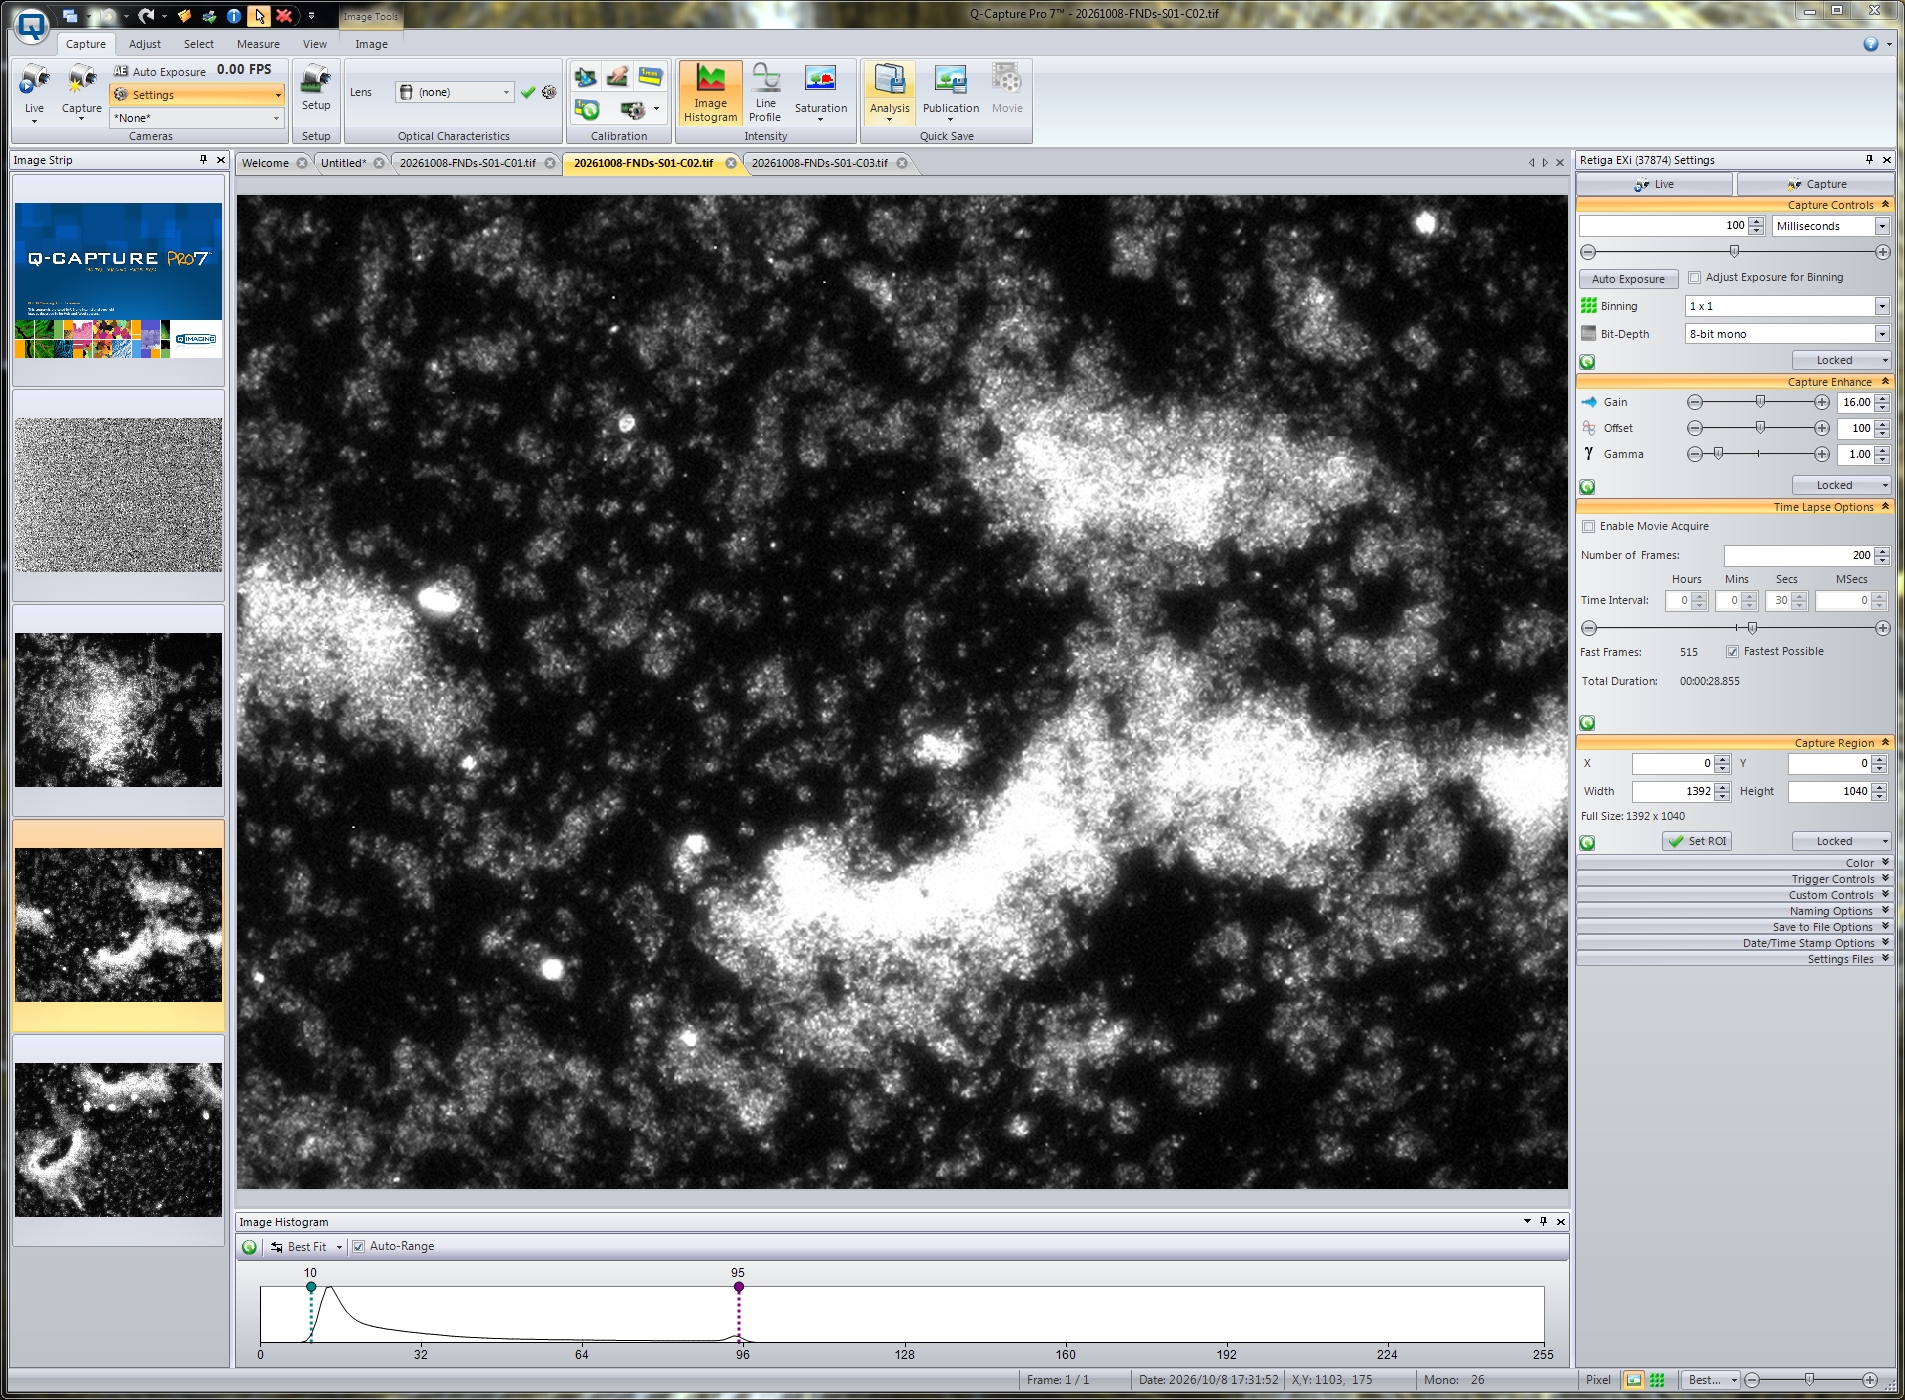This screenshot has width=1905, height=1400.
Task: Click the Live button in settings panel
Action: tap(1654, 184)
